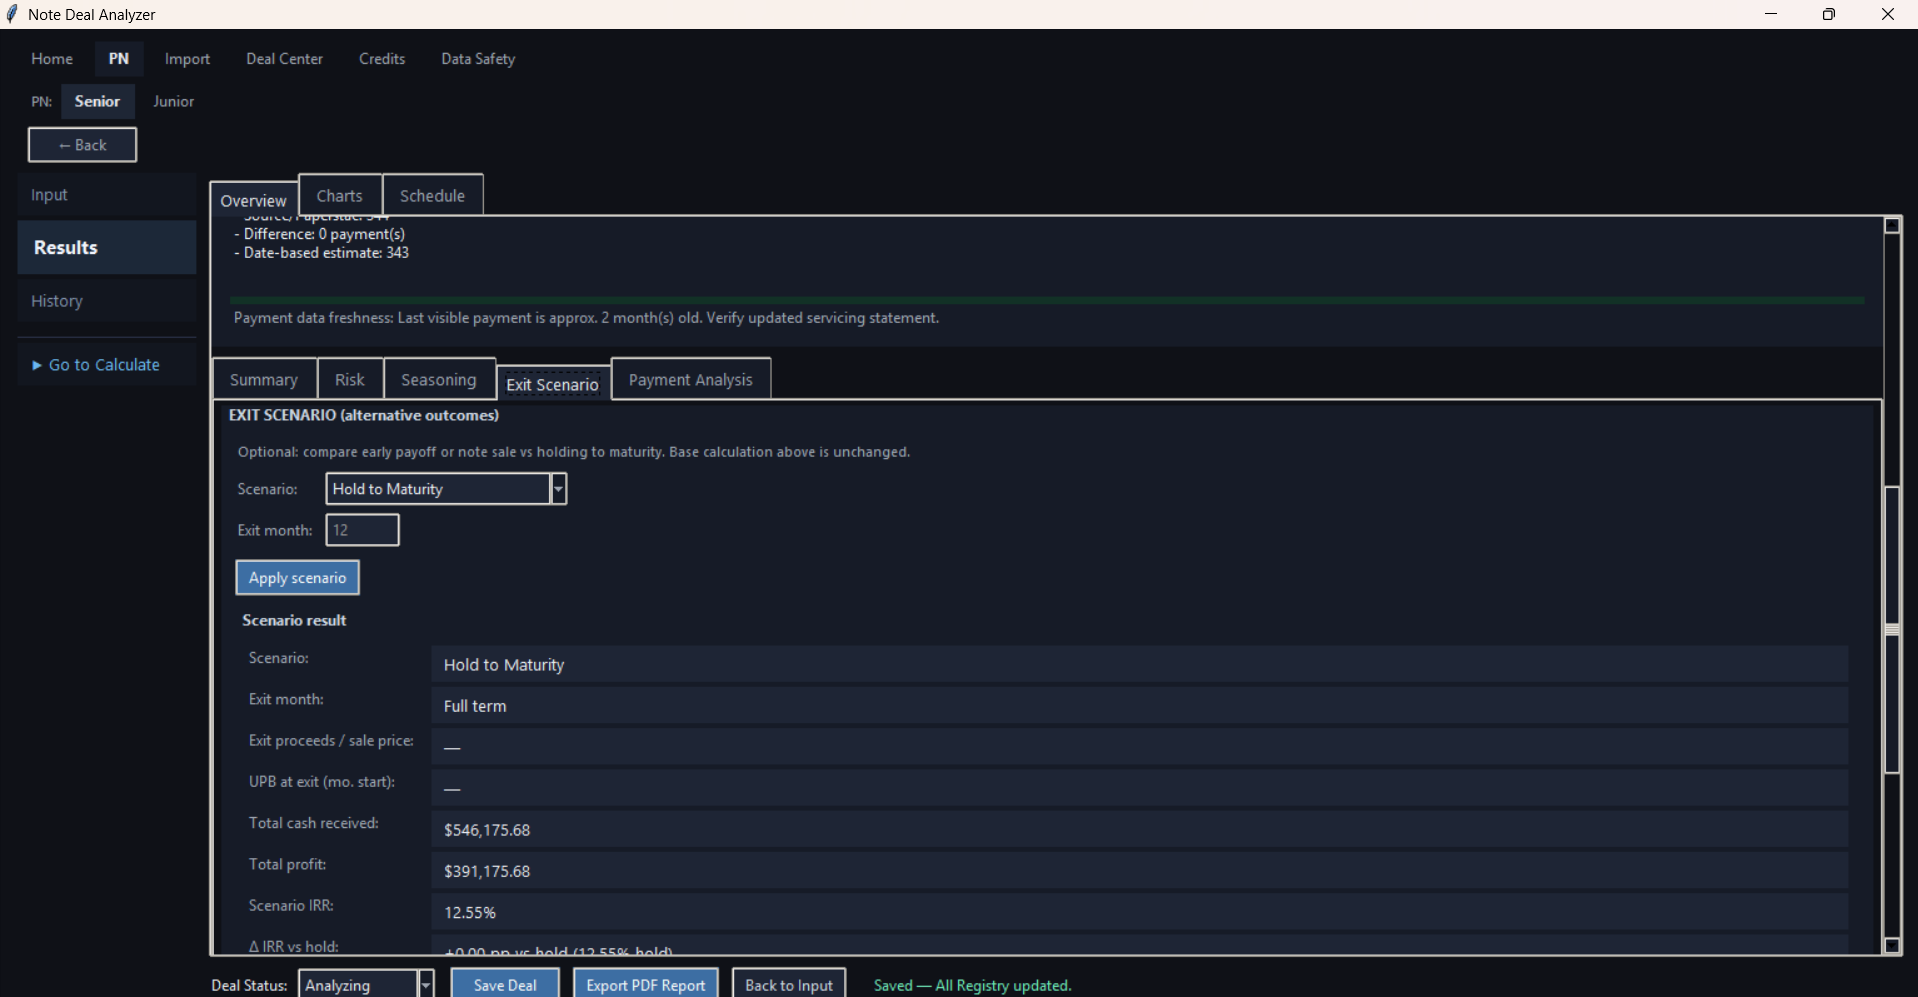Viewport: 1918px width, 997px height.
Task: Switch PN type to Senior
Action: point(97,101)
